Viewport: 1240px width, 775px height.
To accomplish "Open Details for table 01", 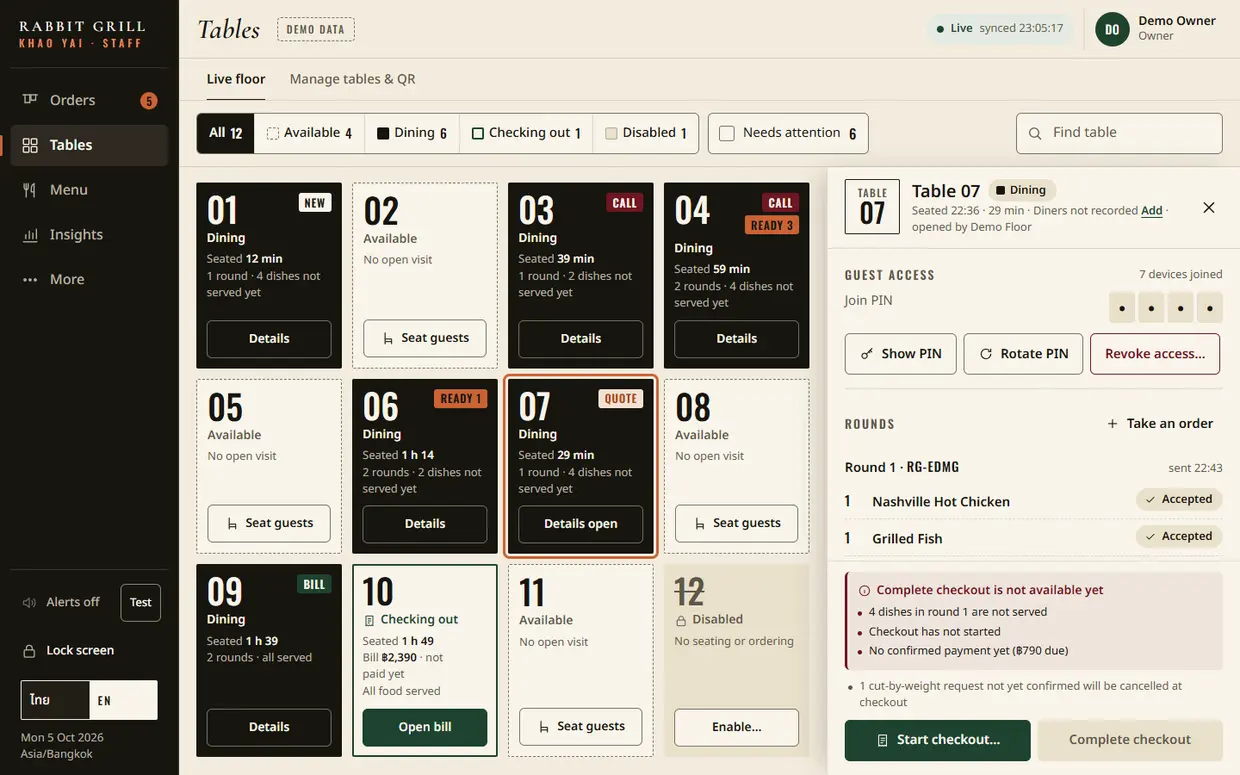I will pyautogui.click(x=269, y=339).
